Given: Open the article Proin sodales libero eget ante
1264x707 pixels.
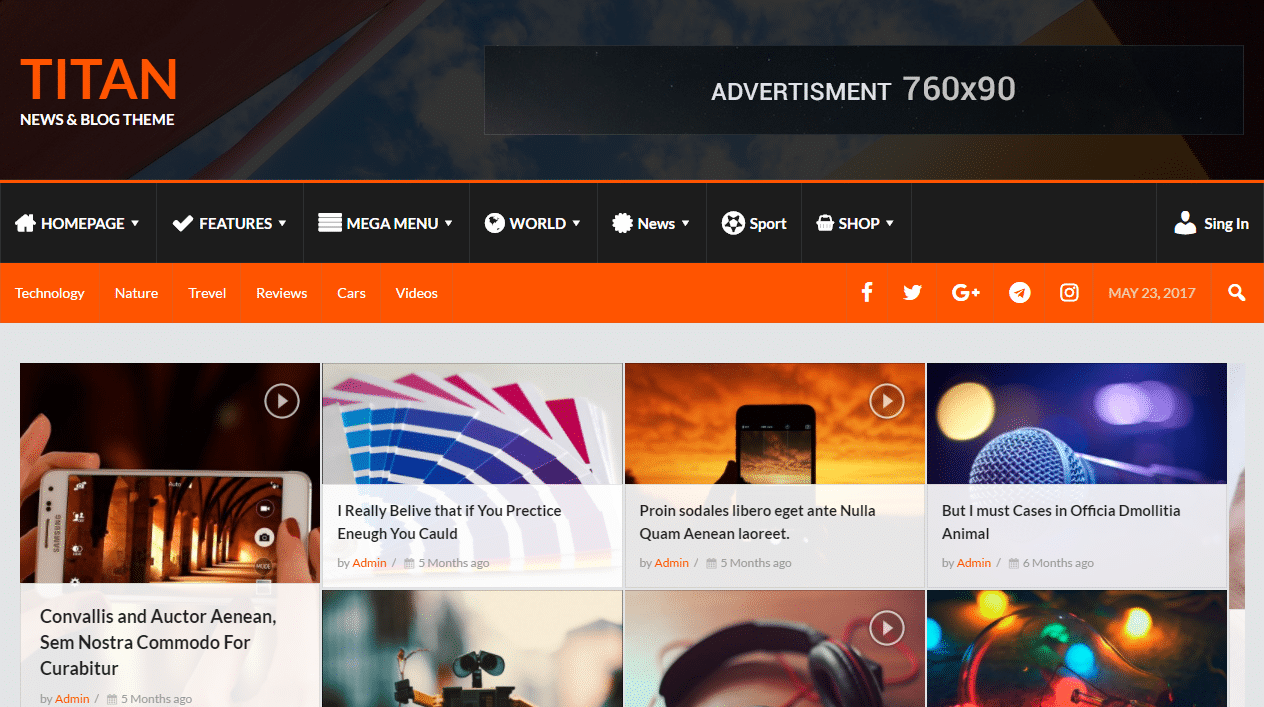Looking at the screenshot, I should pyautogui.click(x=757, y=522).
